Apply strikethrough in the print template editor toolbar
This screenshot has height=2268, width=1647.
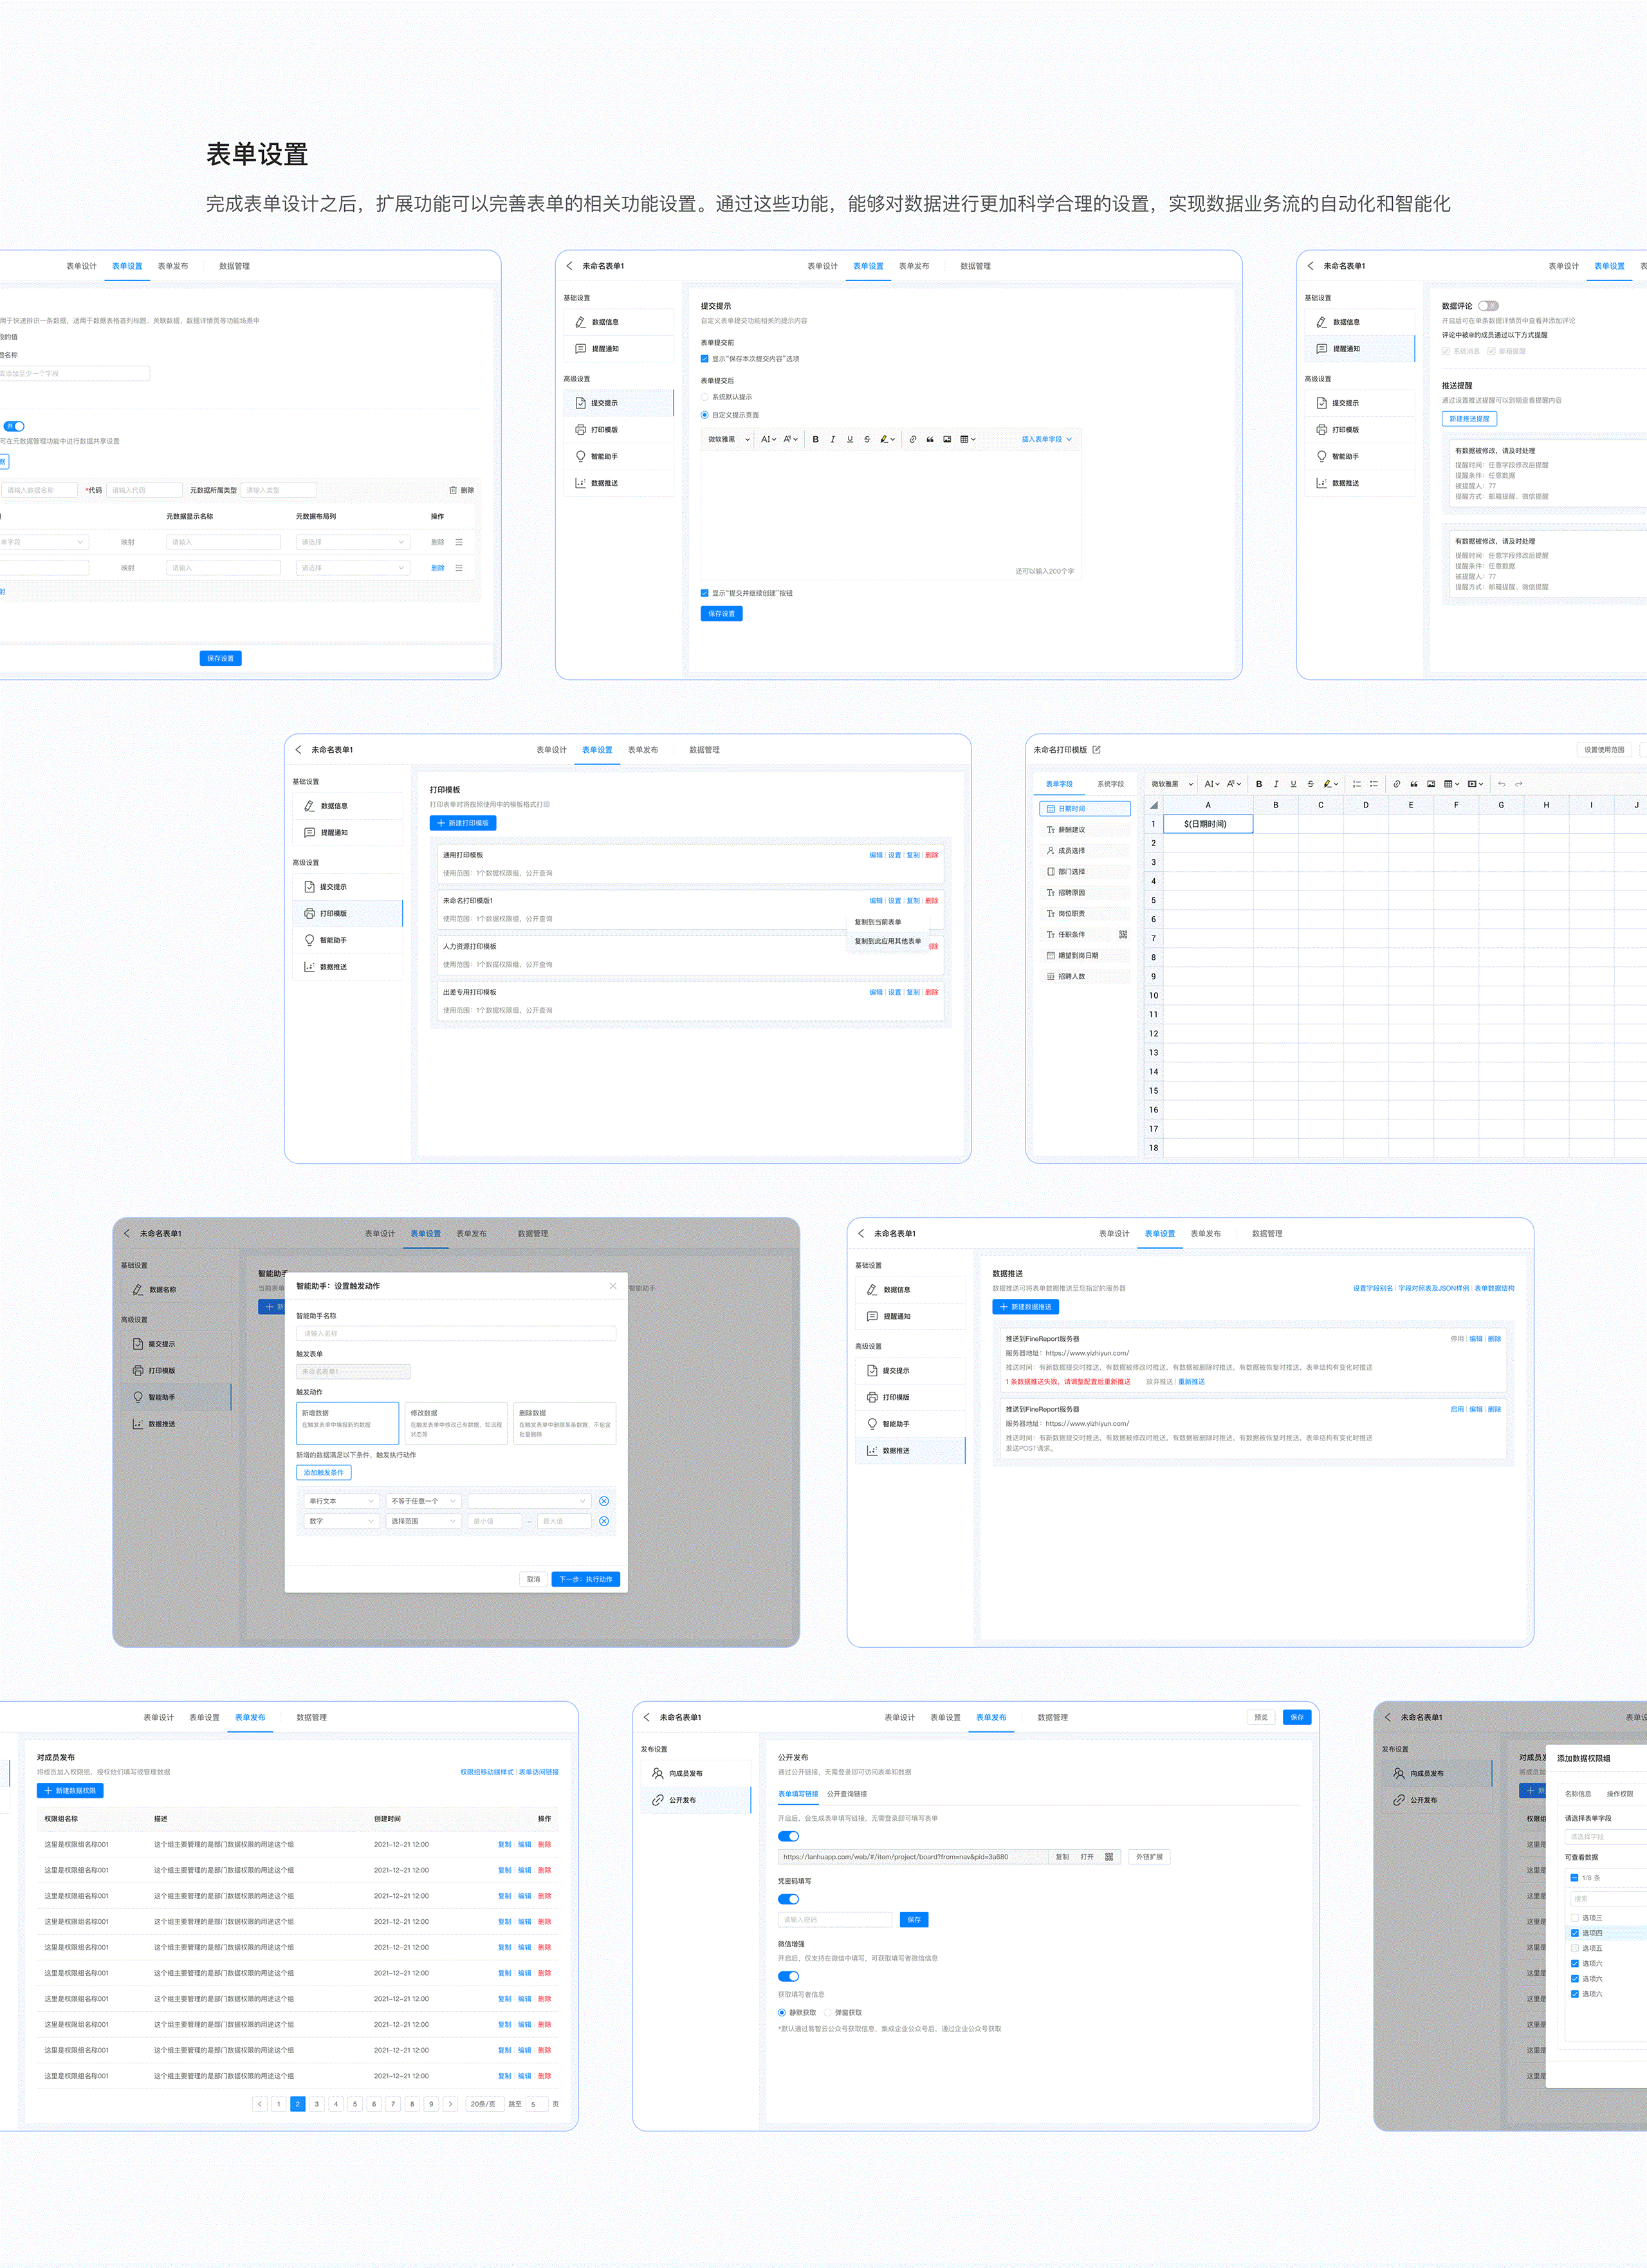pos(1310,784)
